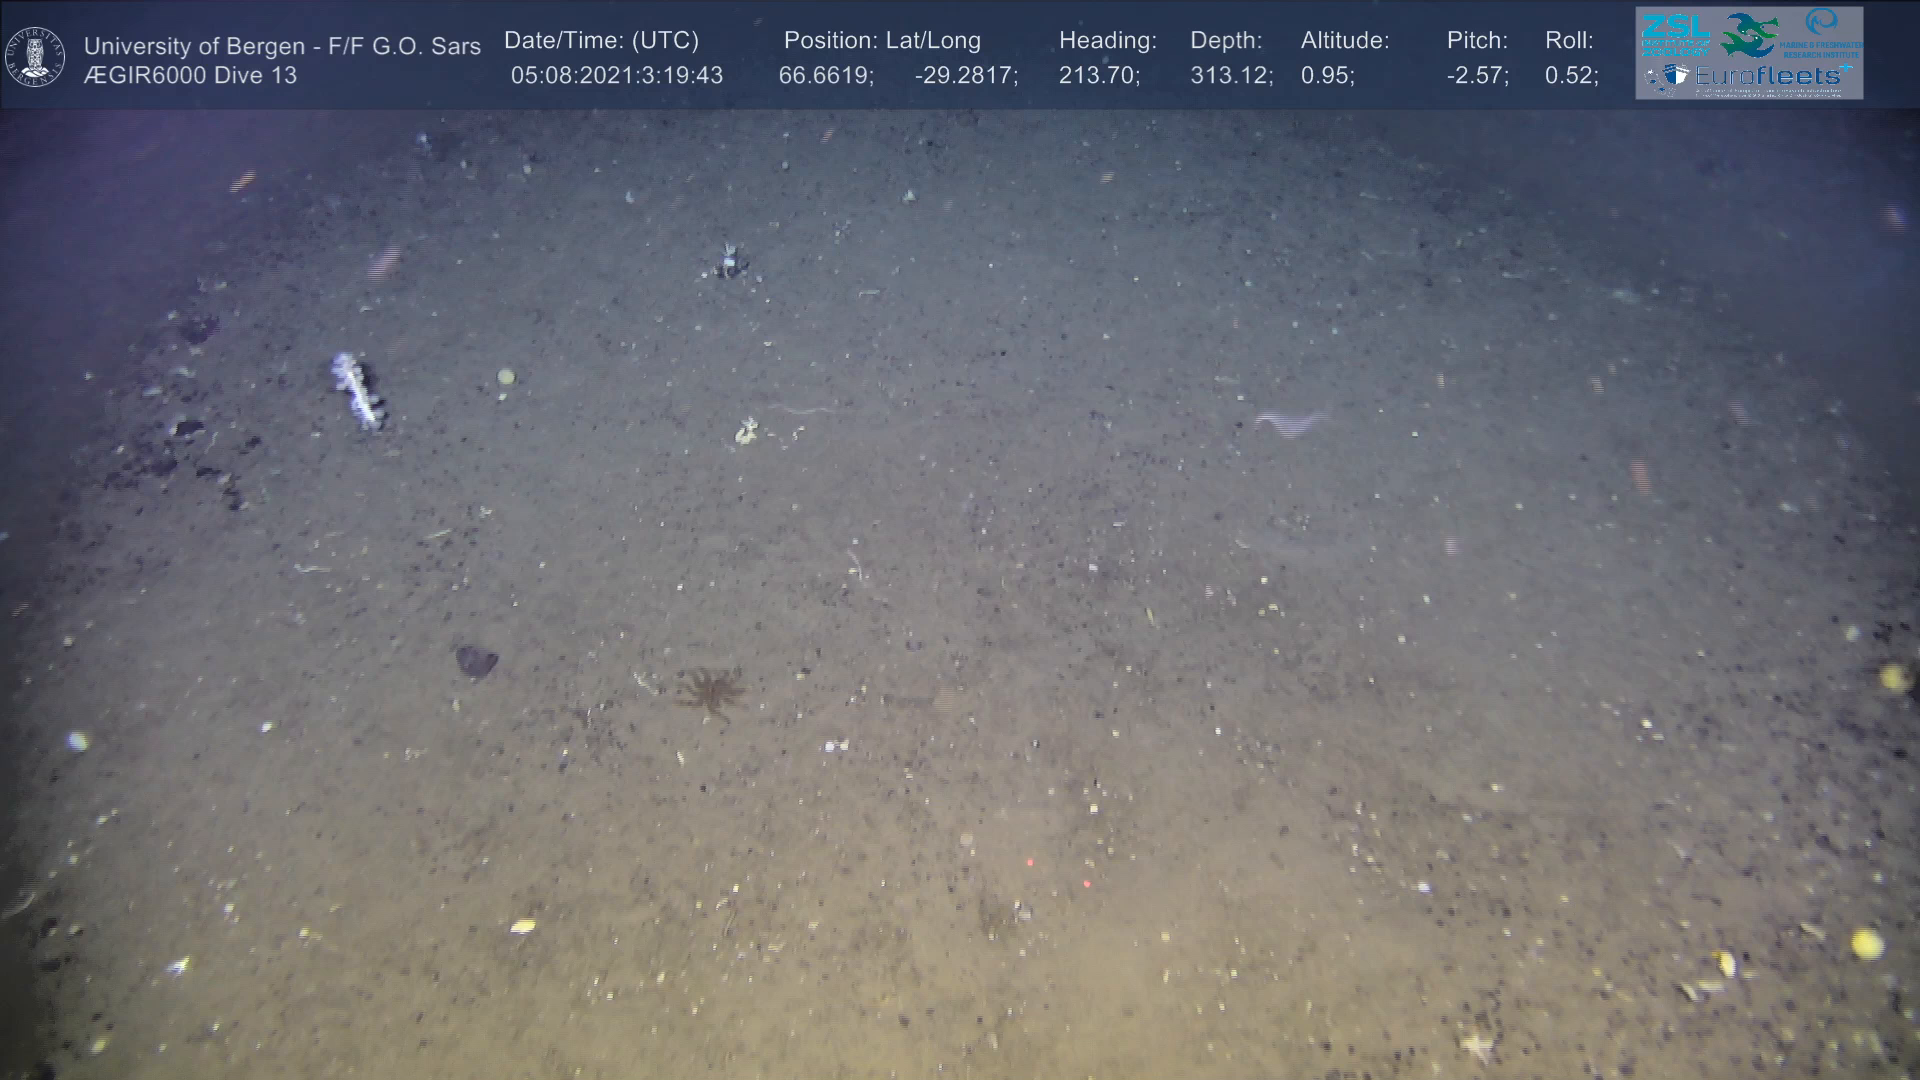Click the dark rock near the brittle star
The height and width of the screenshot is (1080, 1920).
(x=476, y=660)
